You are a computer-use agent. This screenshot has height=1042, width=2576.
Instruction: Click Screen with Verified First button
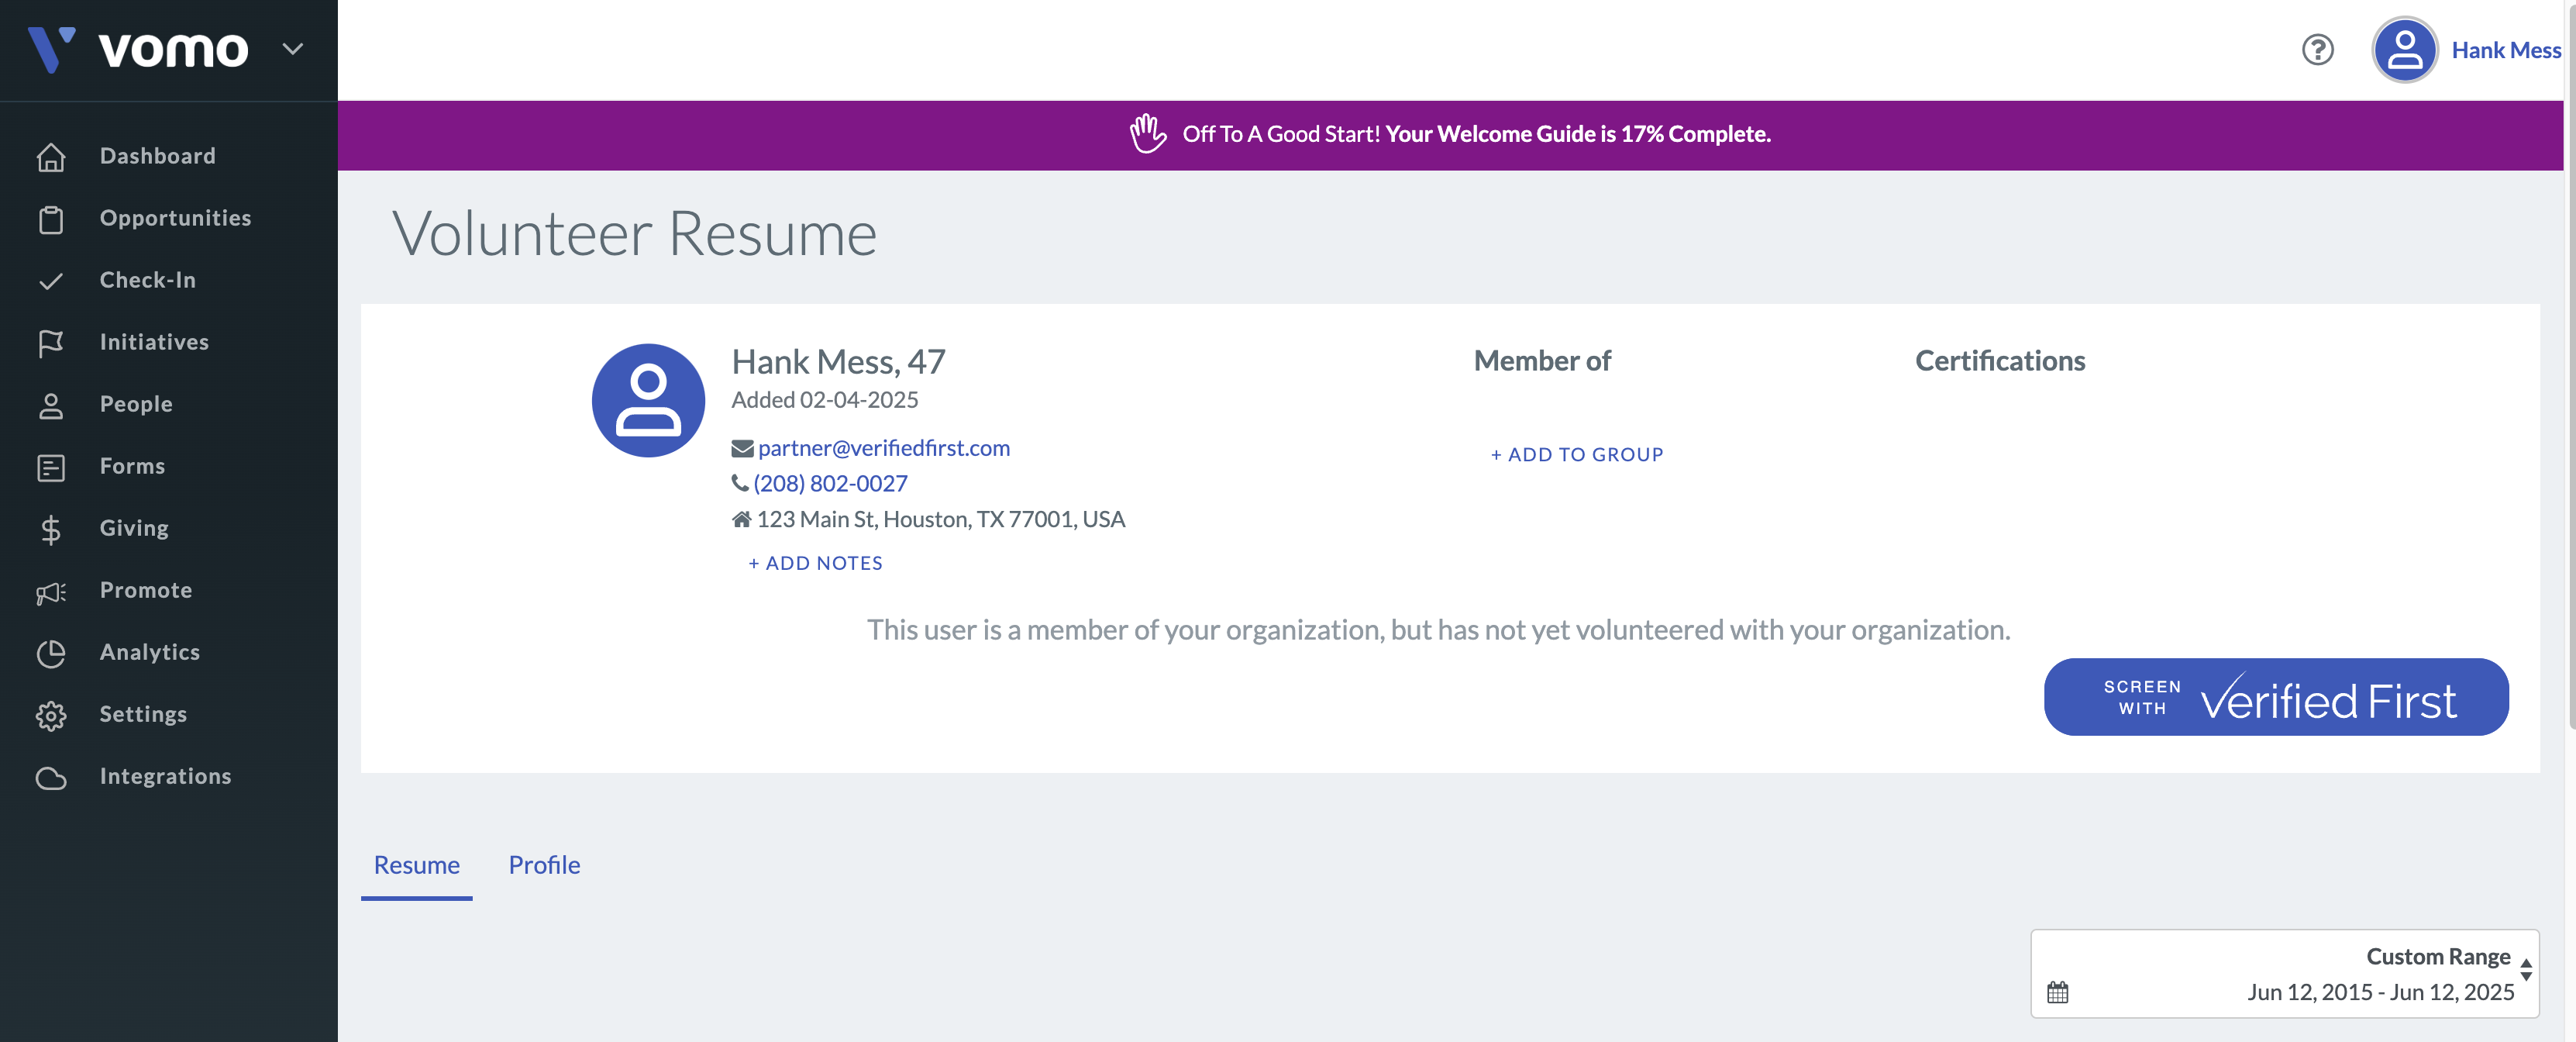(2275, 697)
